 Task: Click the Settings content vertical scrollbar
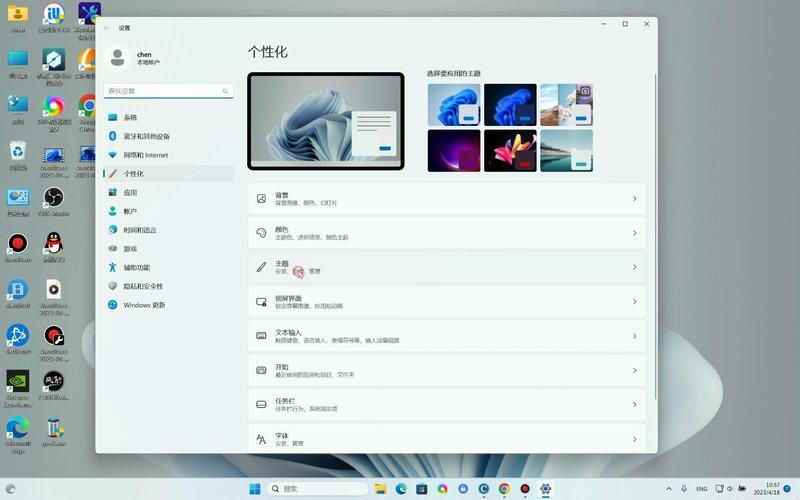(x=655, y=236)
